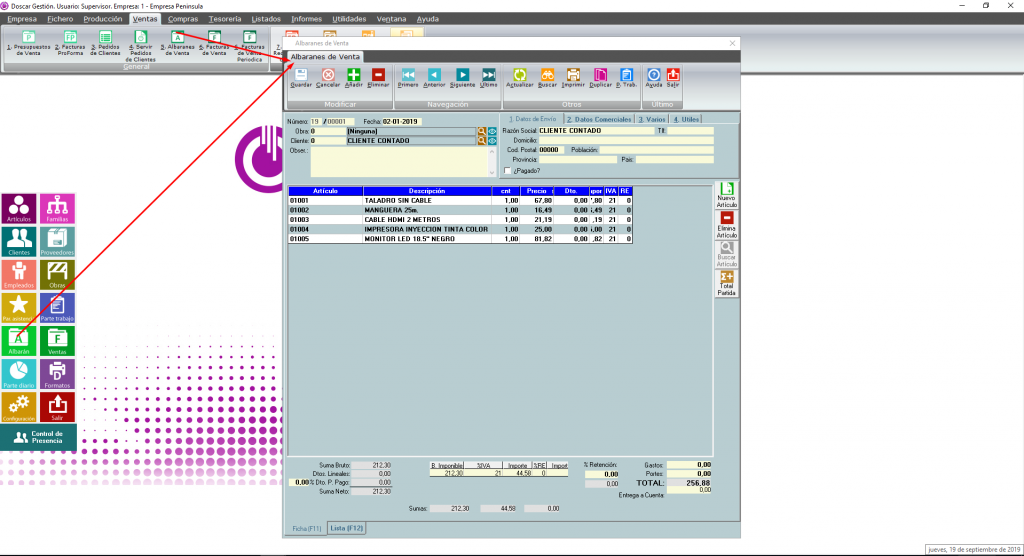Viewport: 1024px width, 556px height.
Task: Open Presupuestos de Venta in ribbon
Action: [x=28, y=44]
